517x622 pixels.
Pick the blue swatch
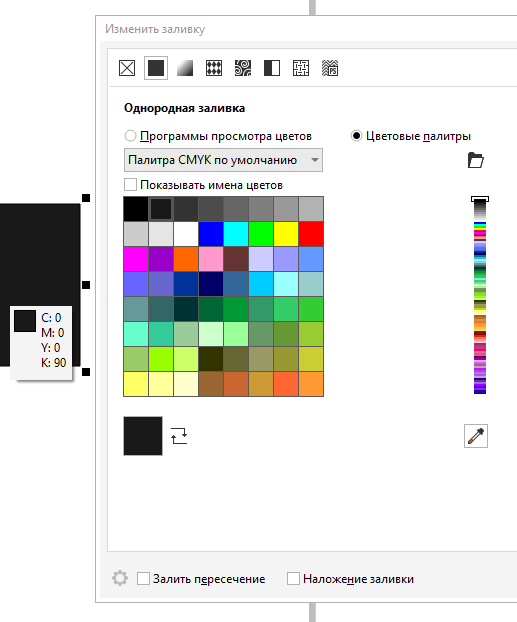pos(211,234)
